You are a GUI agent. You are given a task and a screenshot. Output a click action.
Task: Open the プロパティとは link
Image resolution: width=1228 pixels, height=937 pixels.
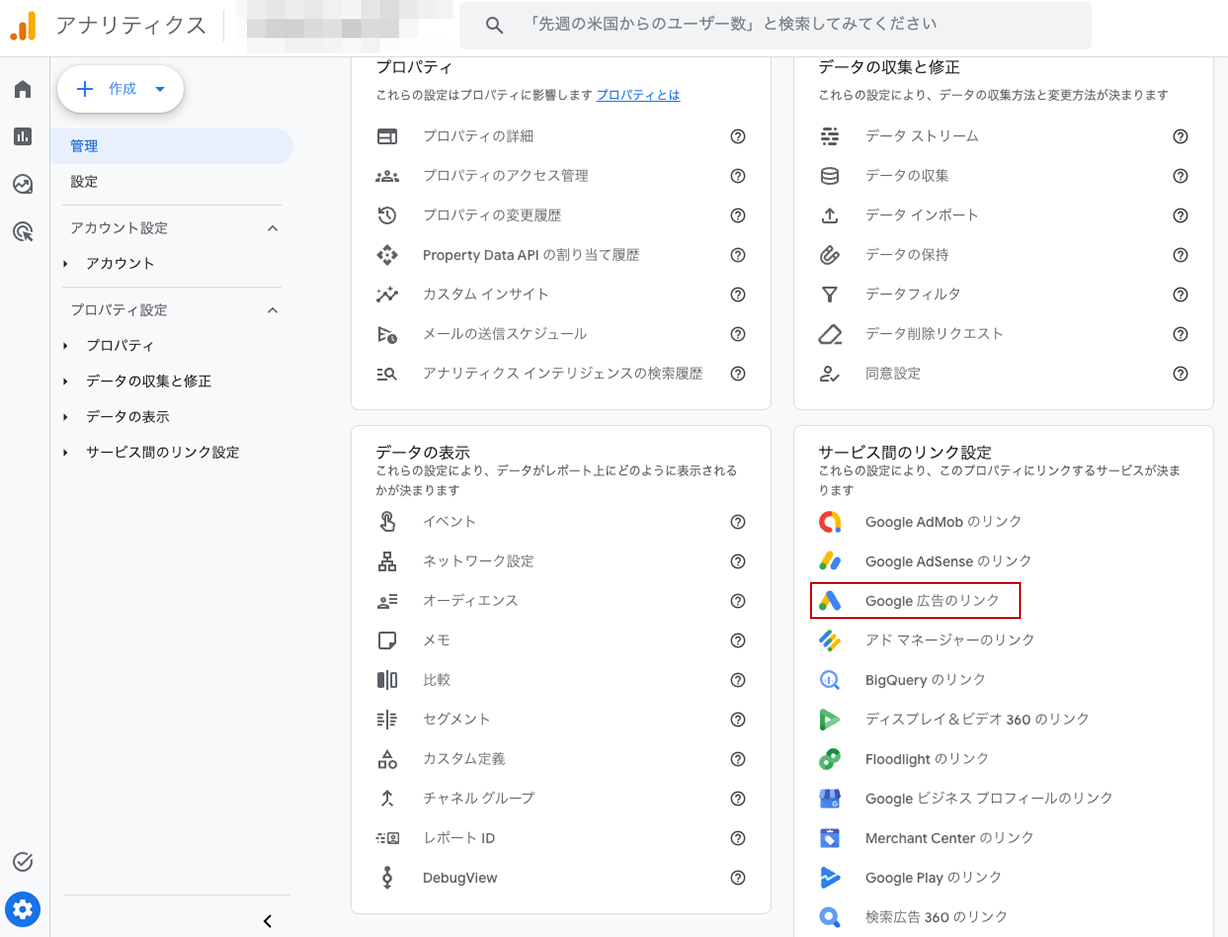pos(638,95)
